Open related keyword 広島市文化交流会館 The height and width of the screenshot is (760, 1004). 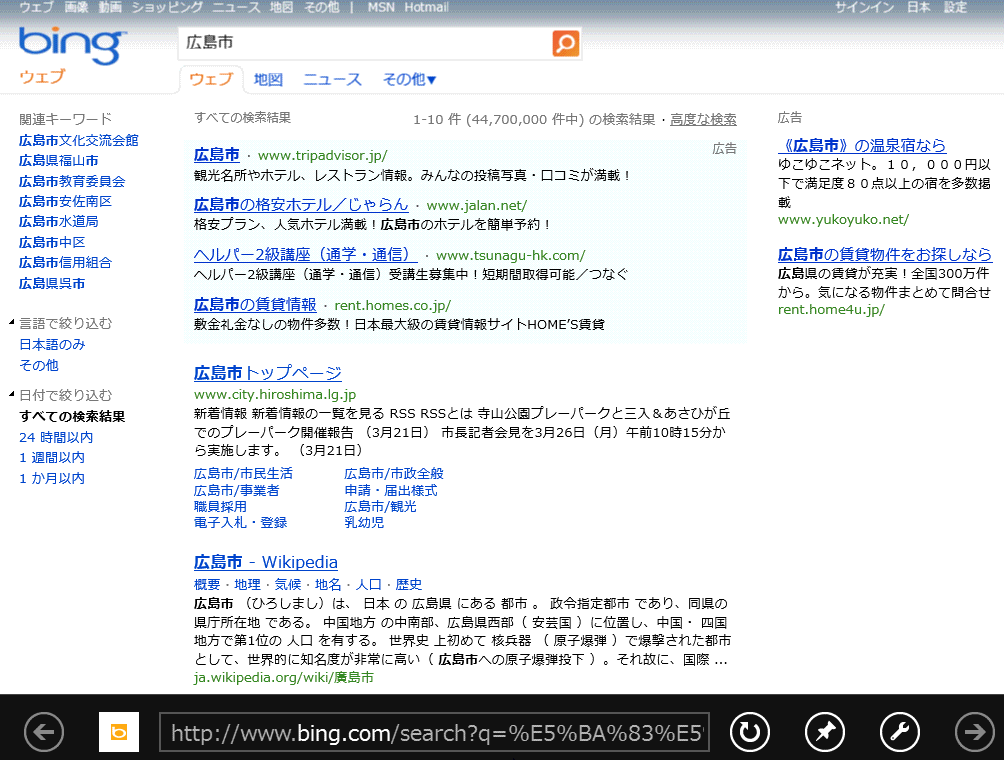pos(79,140)
